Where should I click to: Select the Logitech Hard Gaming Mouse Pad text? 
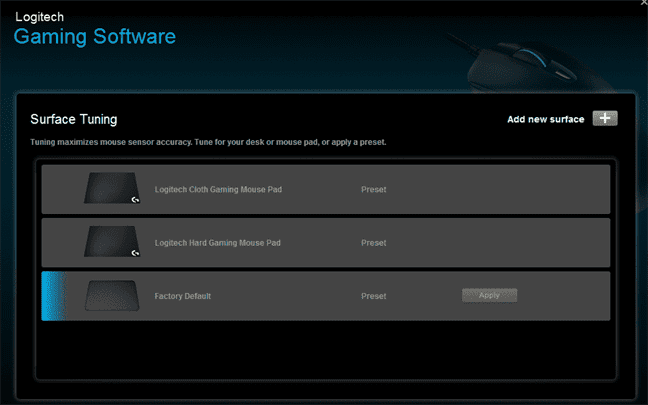point(217,243)
